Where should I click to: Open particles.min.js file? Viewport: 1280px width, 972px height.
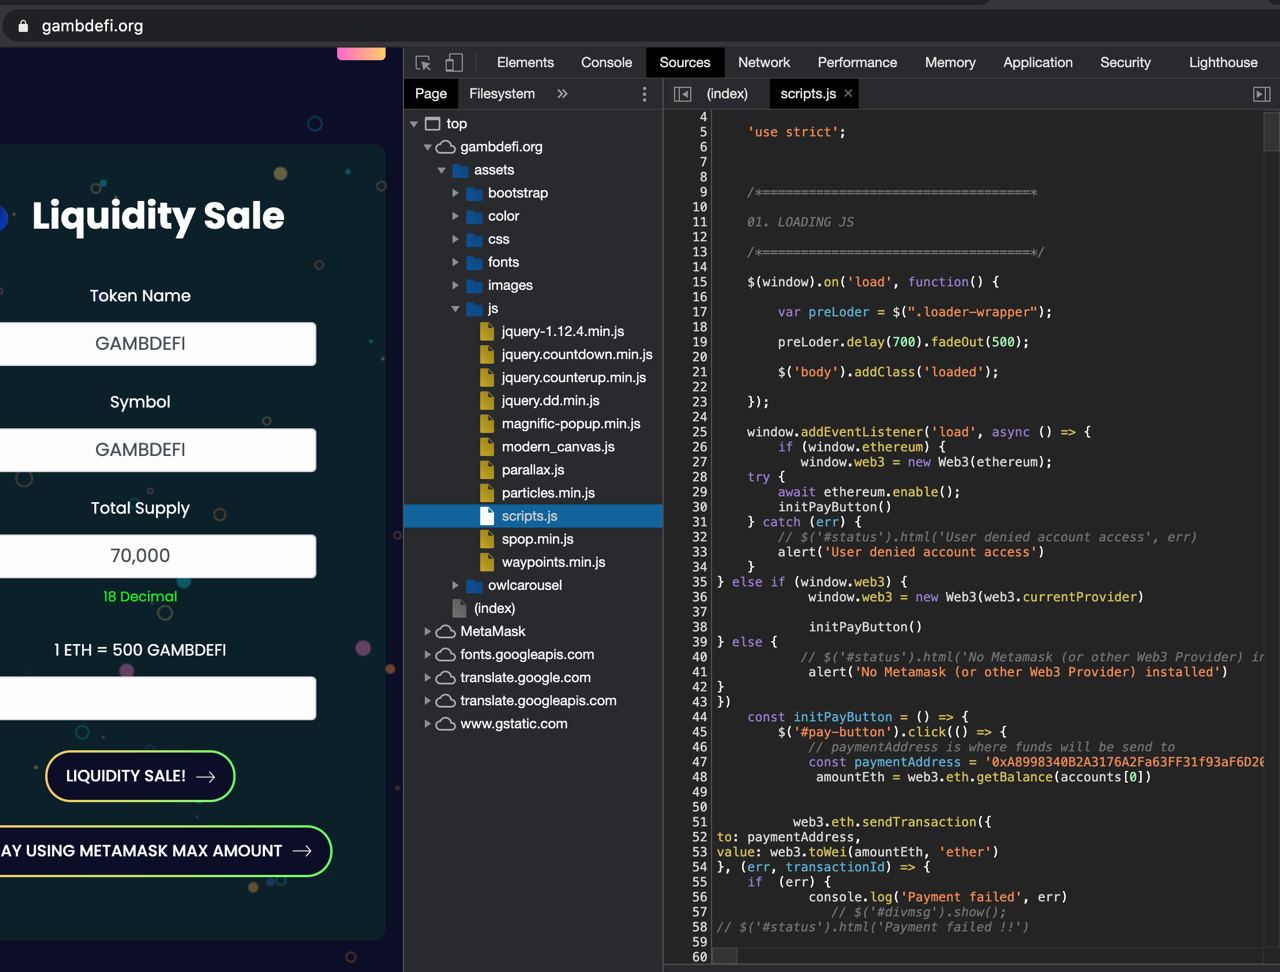pos(548,492)
